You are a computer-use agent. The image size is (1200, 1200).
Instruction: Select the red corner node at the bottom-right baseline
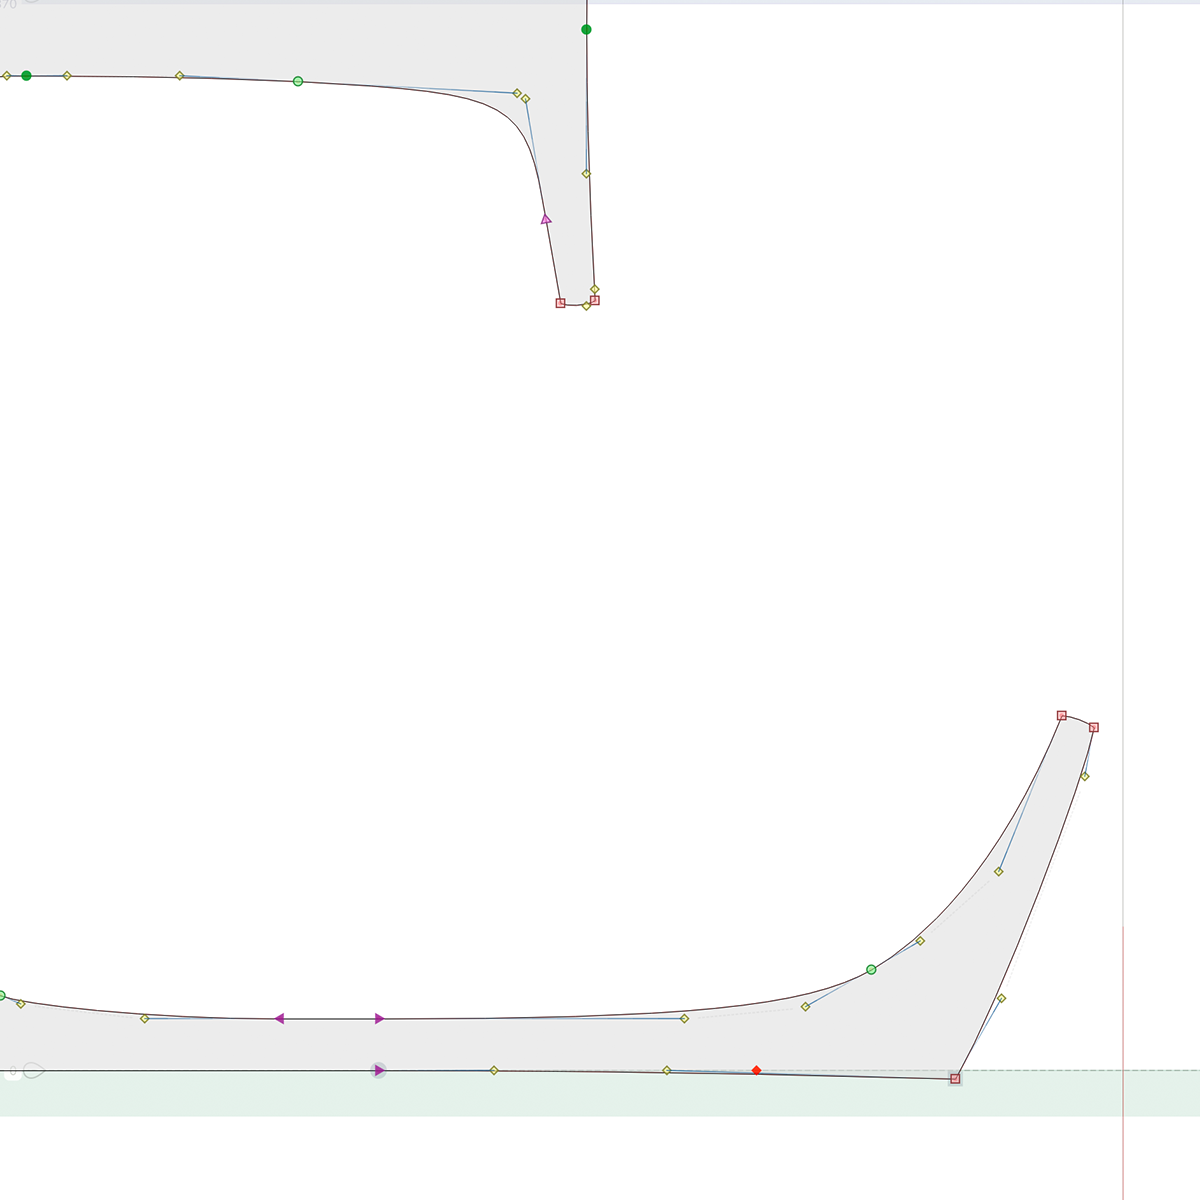pos(955,1079)
